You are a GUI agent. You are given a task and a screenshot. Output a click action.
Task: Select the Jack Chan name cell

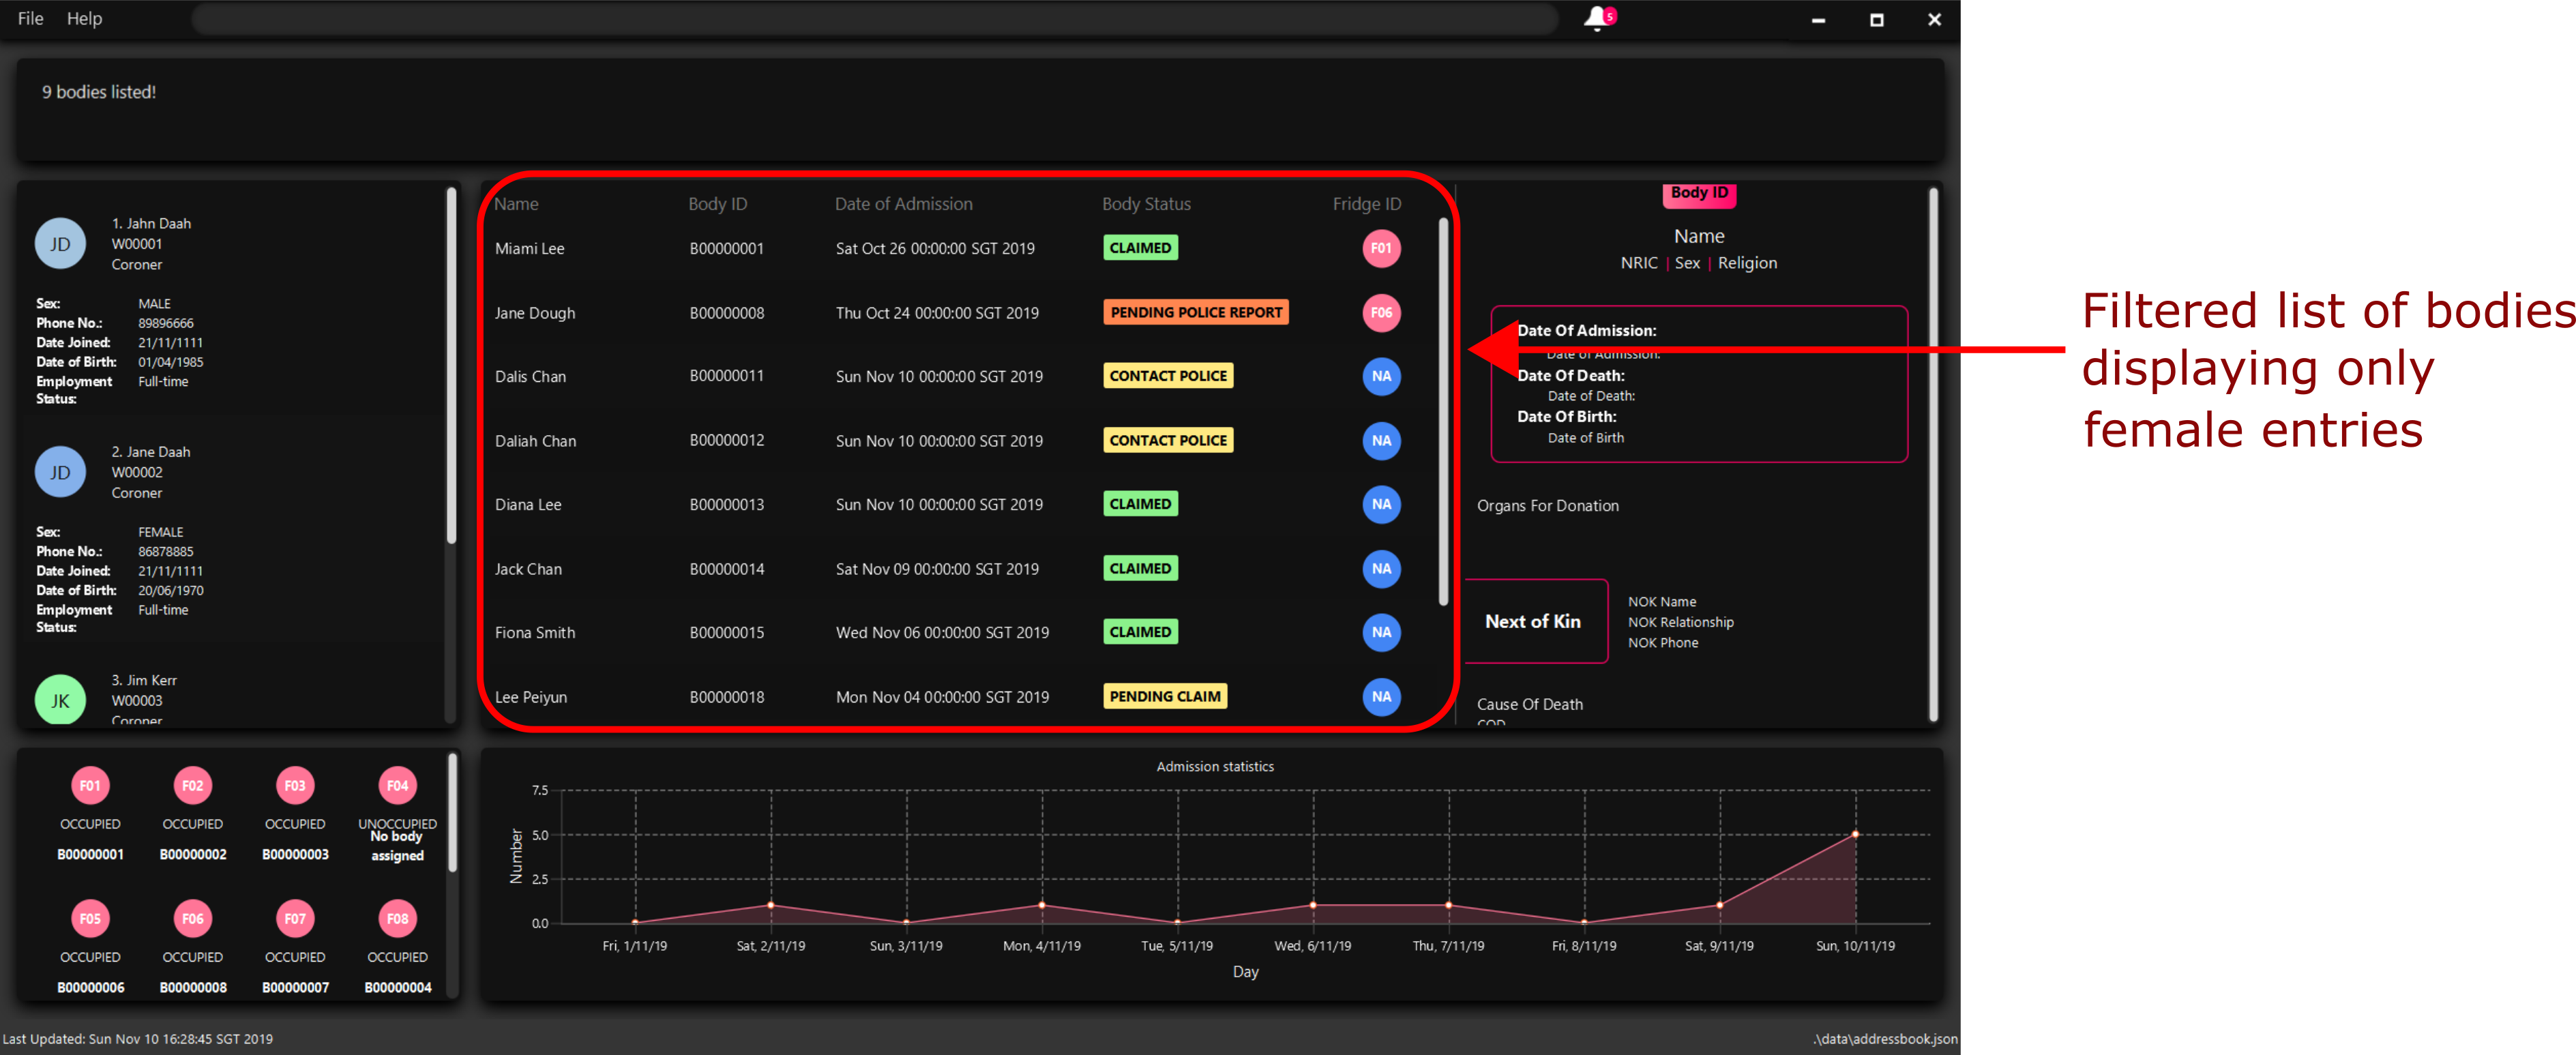click(528, 569)
